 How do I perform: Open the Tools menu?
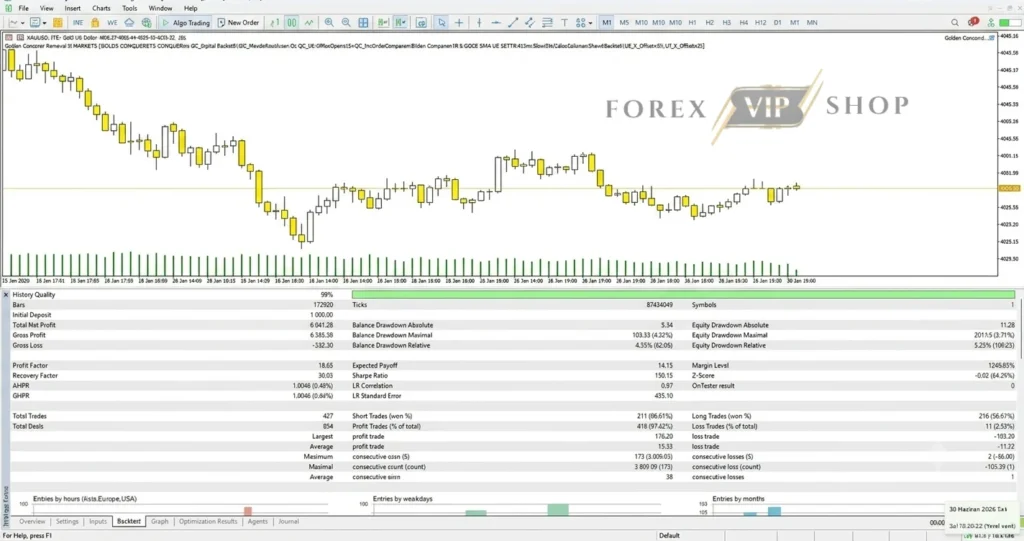click(130, 8)
